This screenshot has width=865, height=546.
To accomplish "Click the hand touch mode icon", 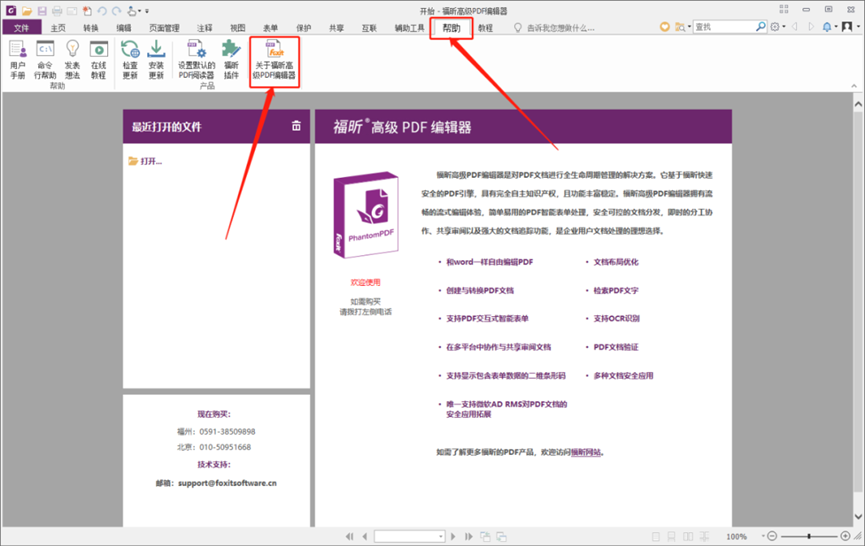I will 132,10.
